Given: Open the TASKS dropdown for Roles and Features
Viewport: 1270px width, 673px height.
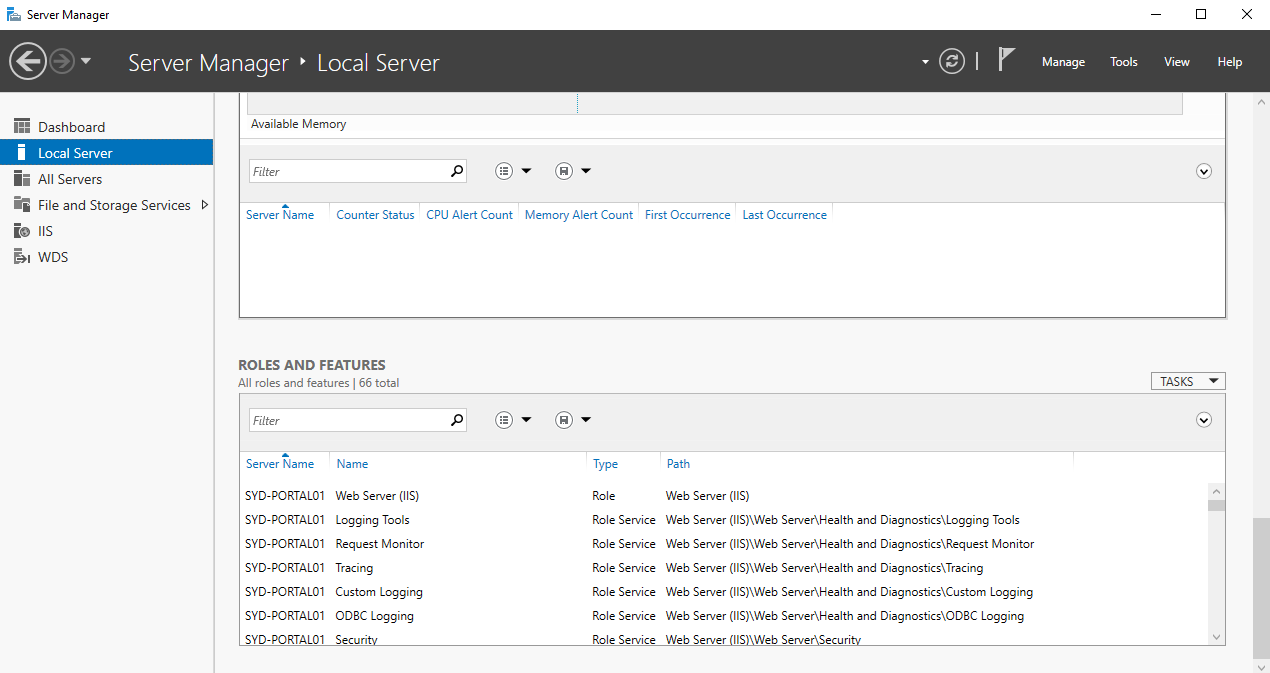Looking at the screenshot, I should (x=1187, y=381).
